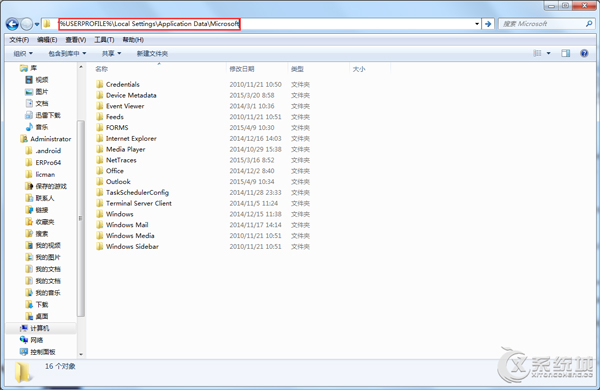The height and width of the screenshot is (390, 600).
Task: Open the view options dropdown arrow
Action: (548, 53)
